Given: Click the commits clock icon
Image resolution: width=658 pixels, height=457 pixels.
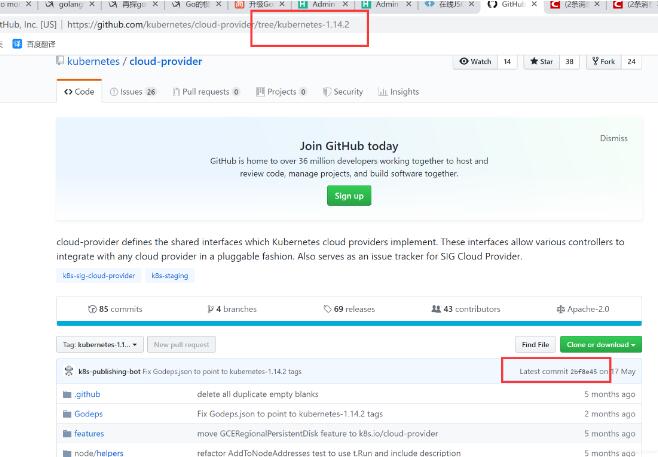Looking at the screenshot, I should pyautogui.click(x=92, y=309).
